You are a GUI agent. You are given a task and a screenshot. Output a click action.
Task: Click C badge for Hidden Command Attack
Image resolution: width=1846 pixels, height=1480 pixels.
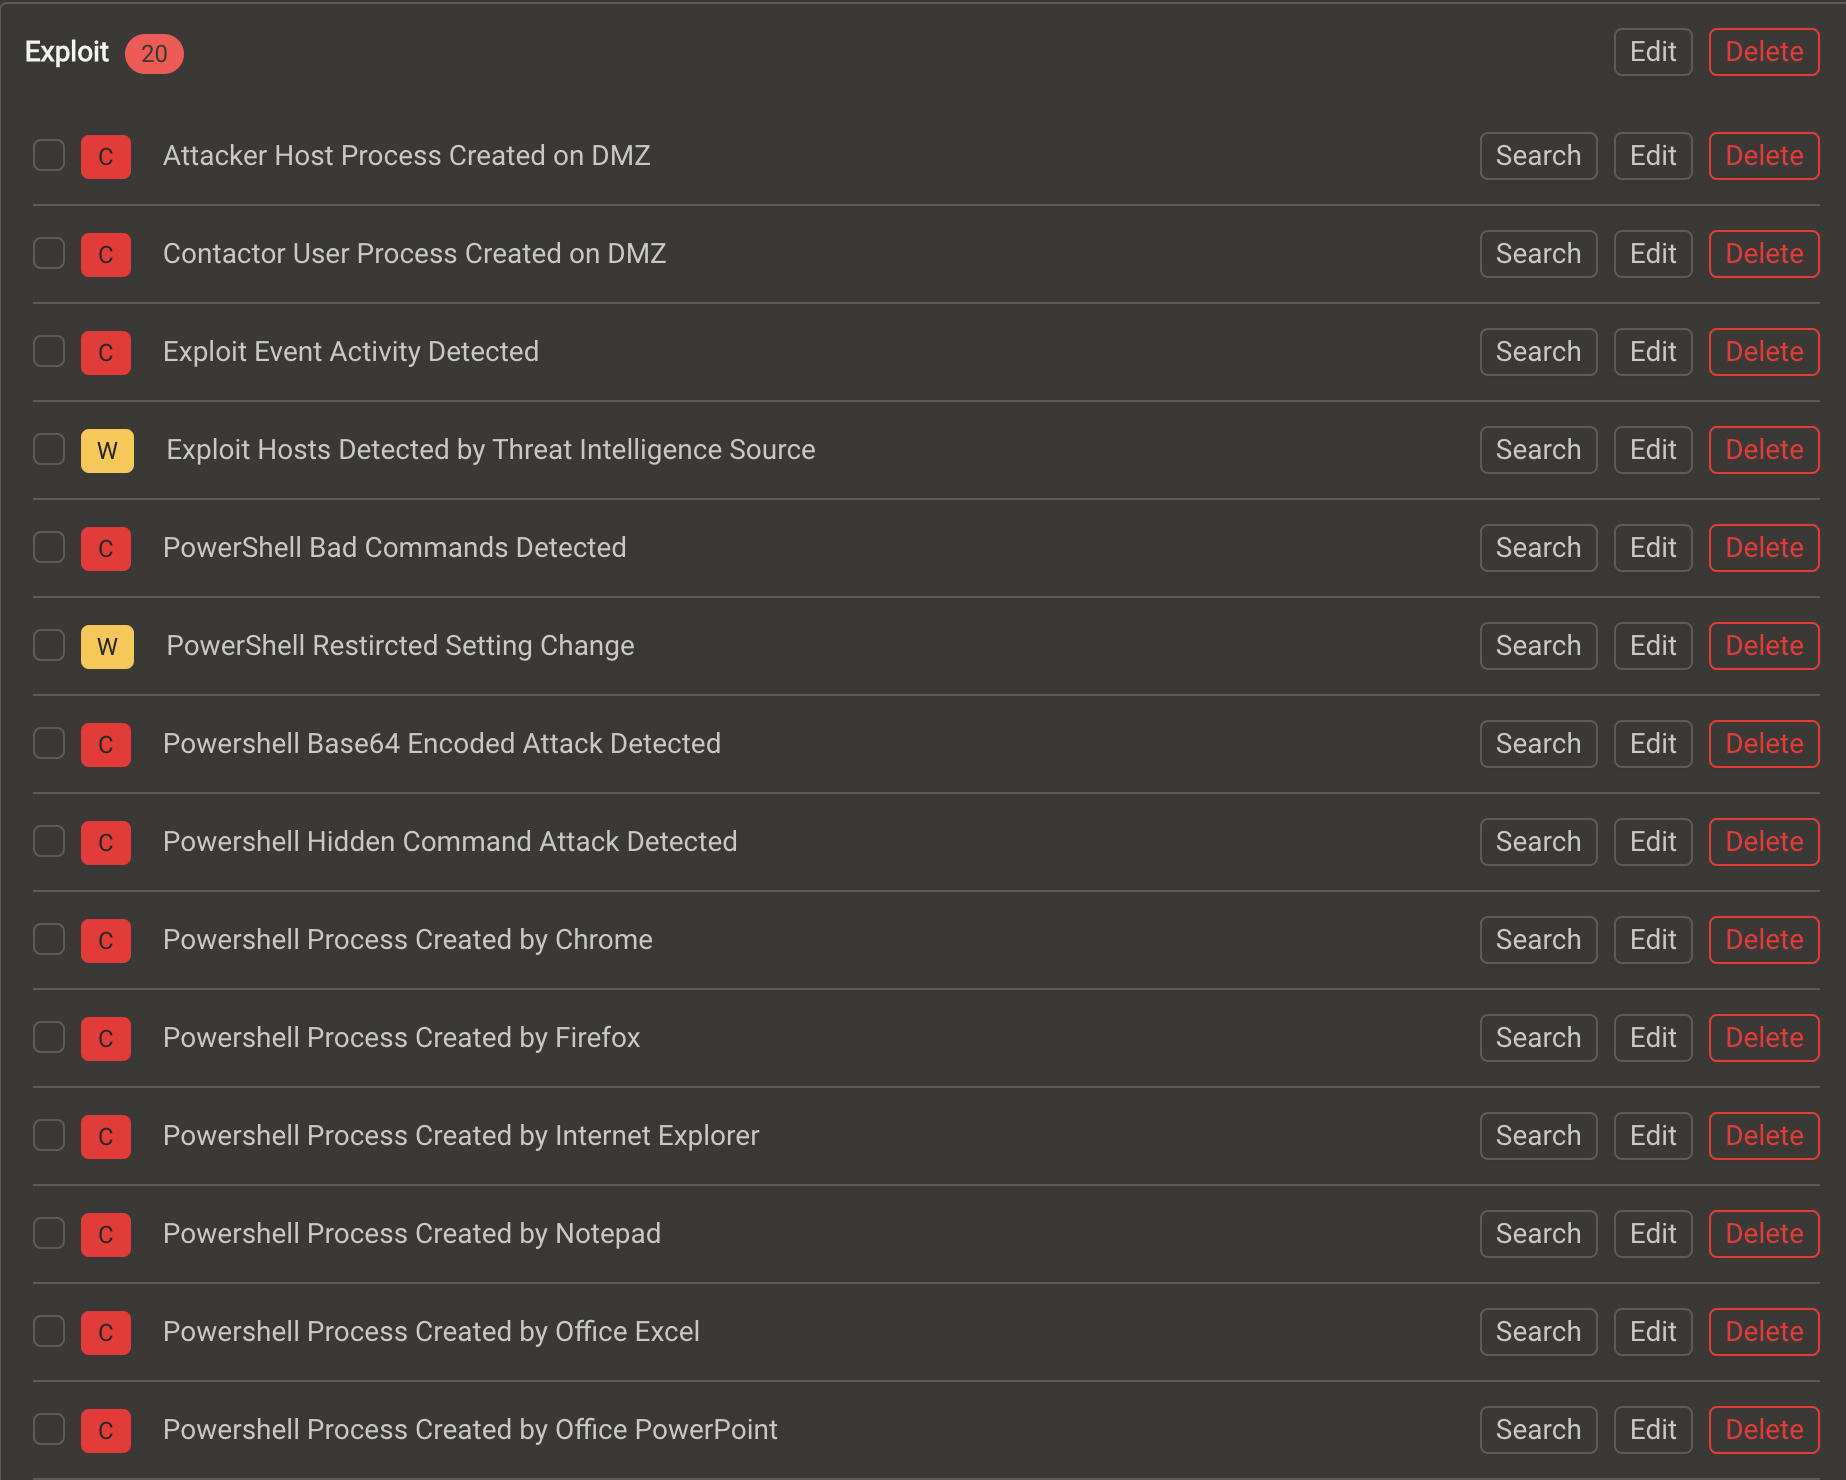pos(106,842)
